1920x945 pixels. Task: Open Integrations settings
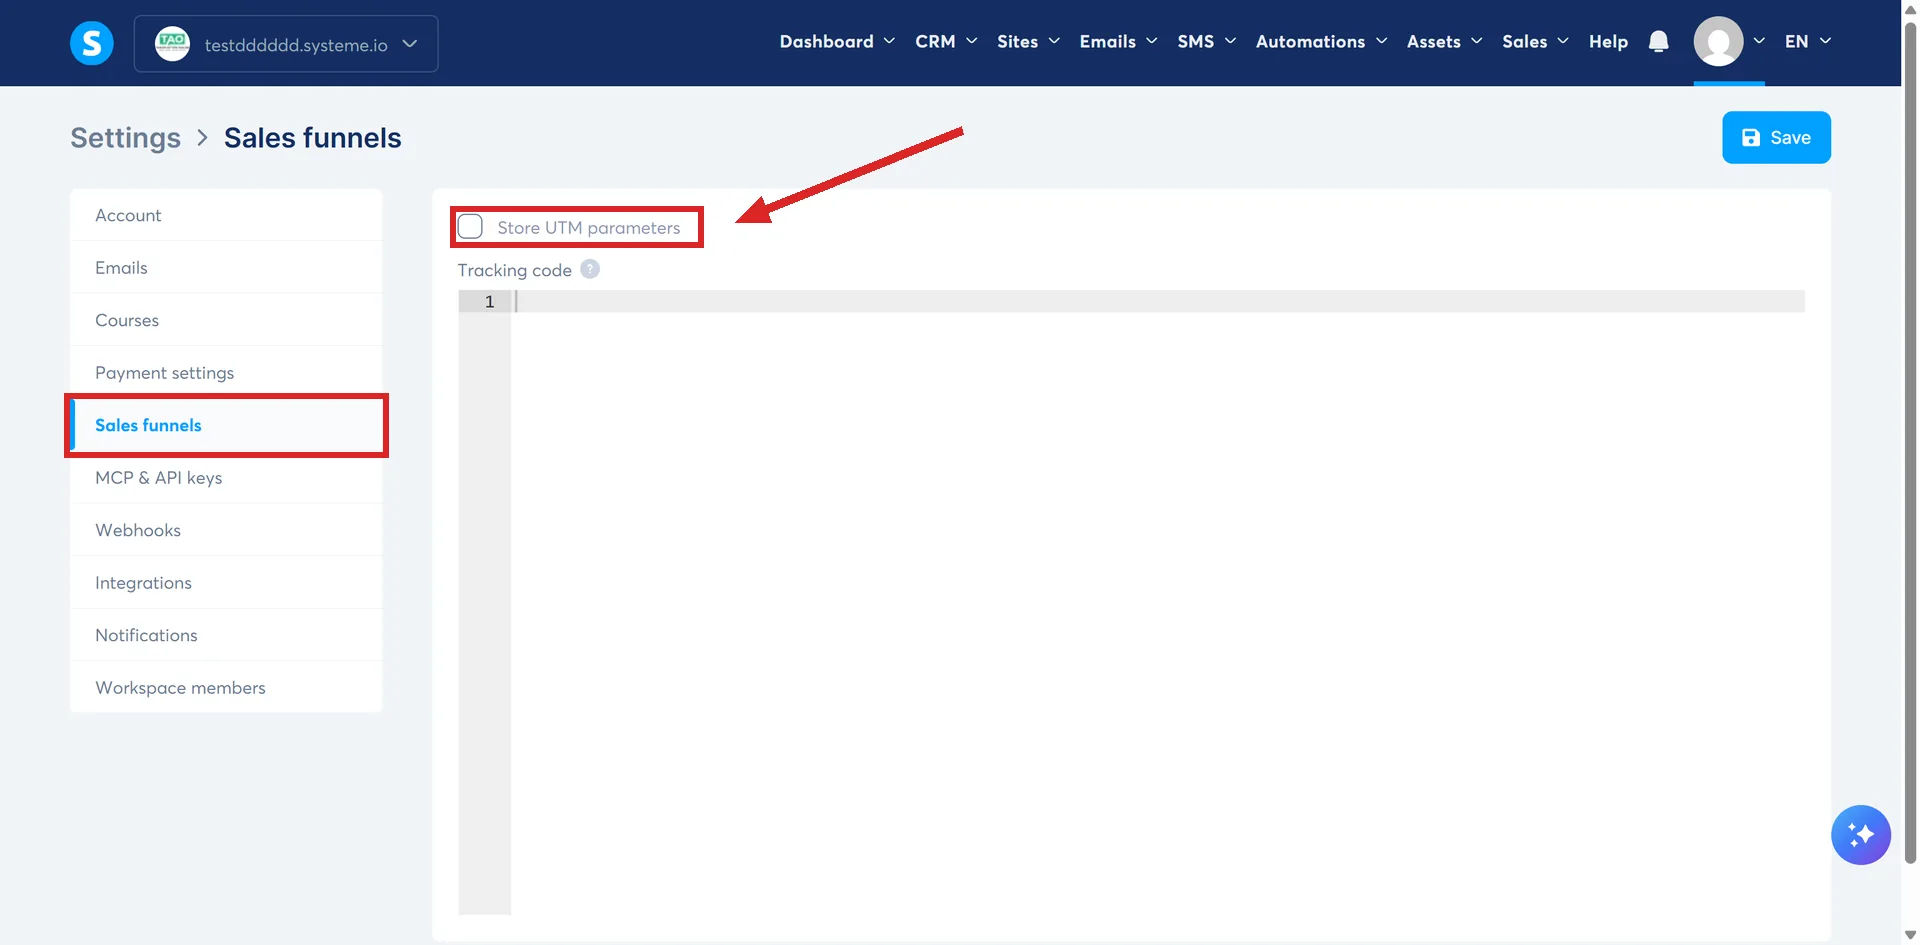click(226, 583)
